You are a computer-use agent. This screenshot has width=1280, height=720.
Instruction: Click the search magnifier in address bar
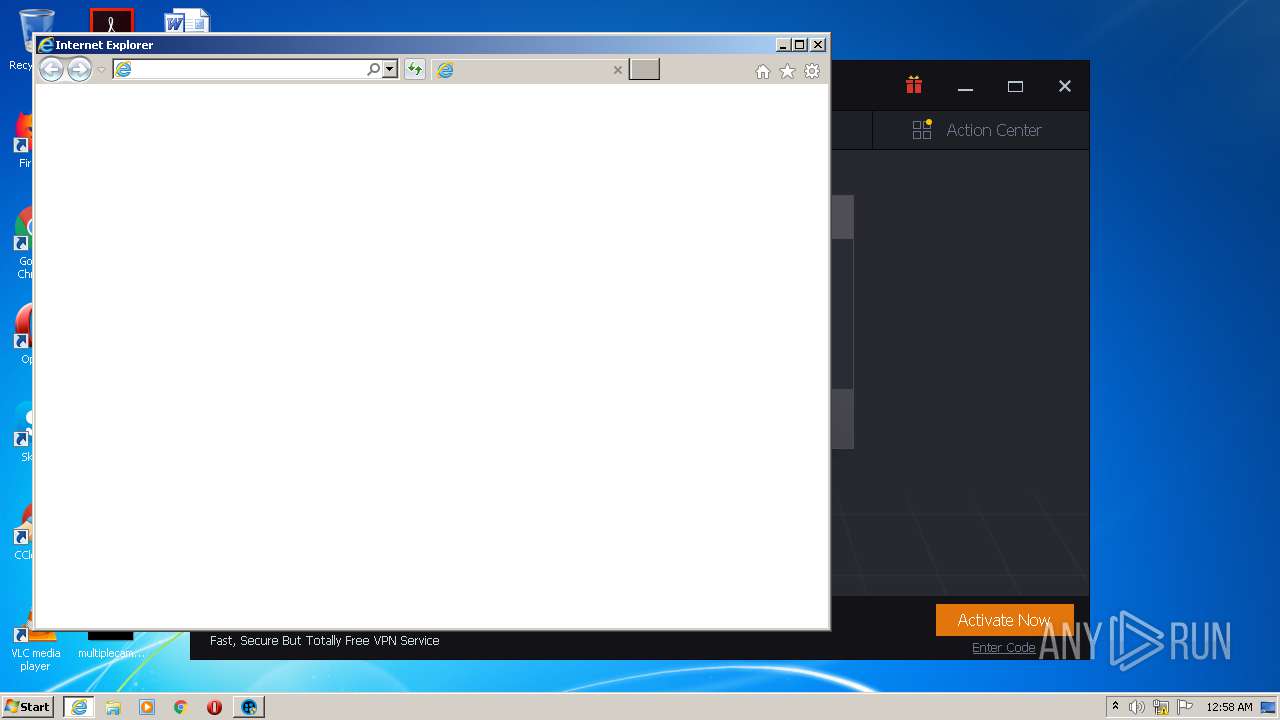point(374,69)
